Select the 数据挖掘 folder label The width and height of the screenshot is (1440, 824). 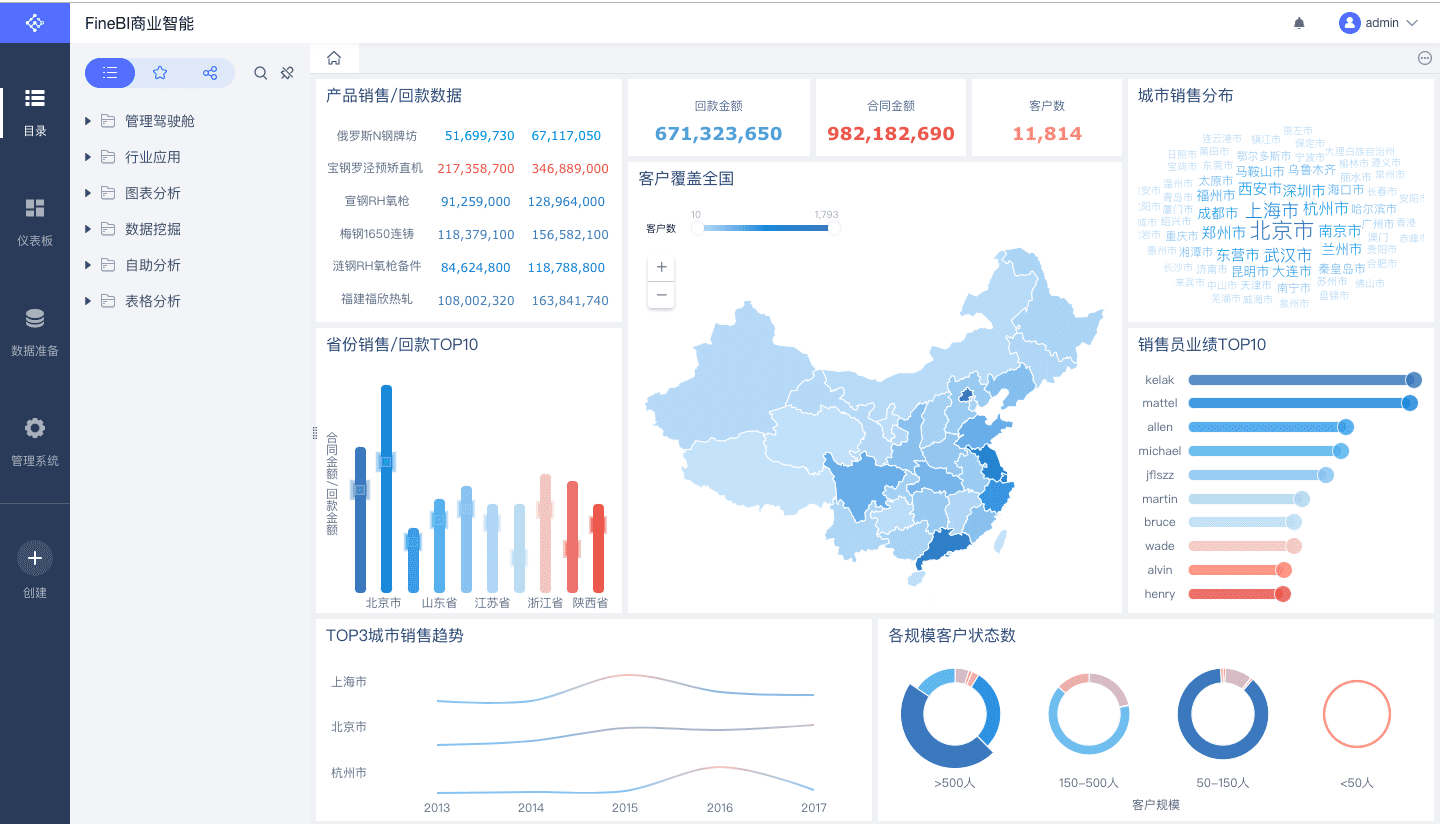tap(153, 229)
